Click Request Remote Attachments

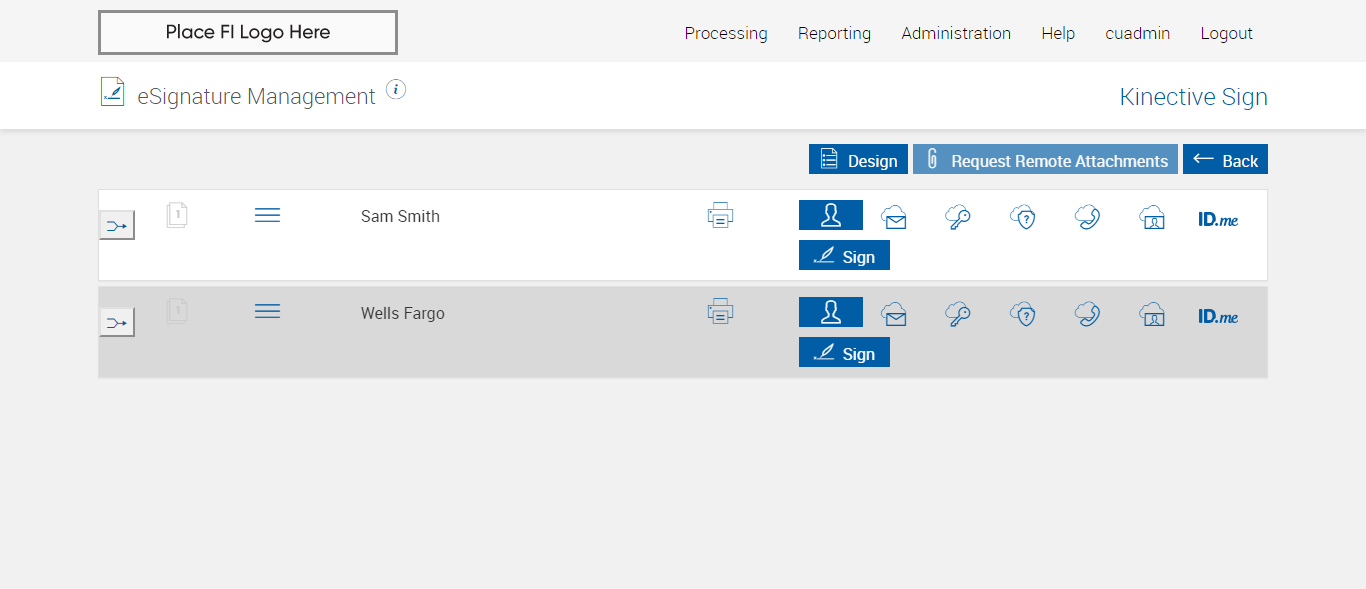[1045, 160]
